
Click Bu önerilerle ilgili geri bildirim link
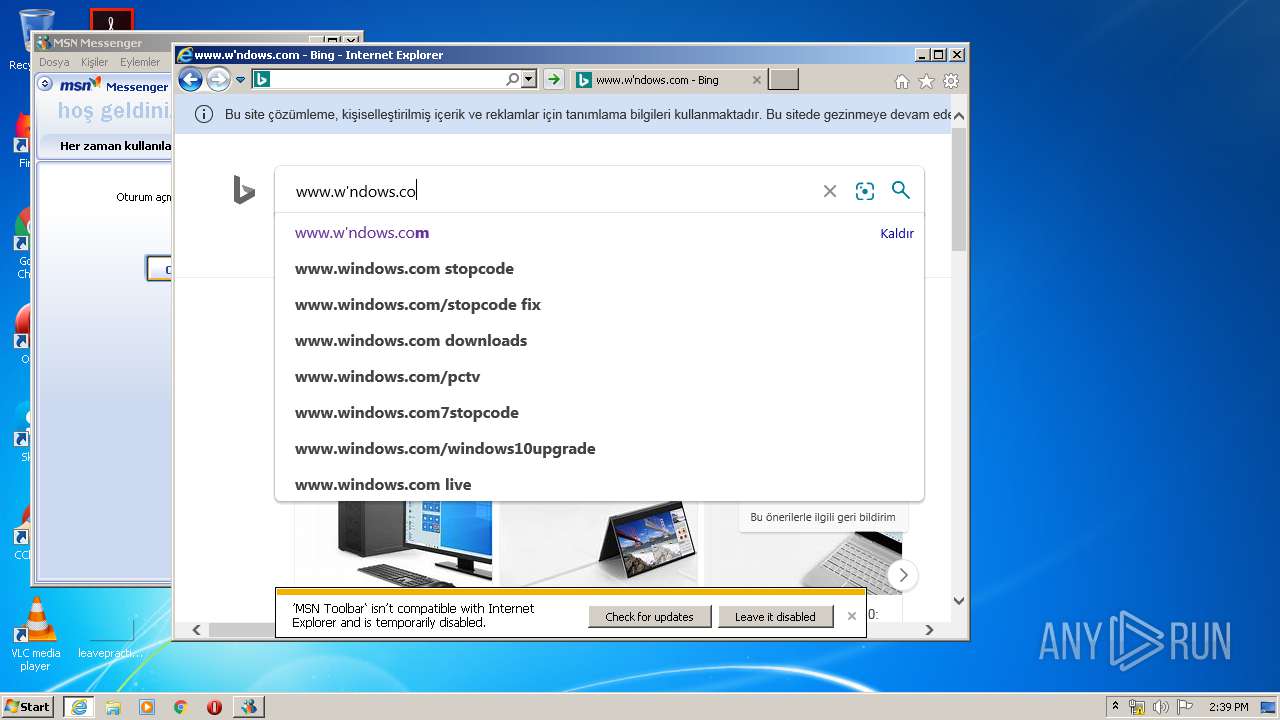coord(823,517)
